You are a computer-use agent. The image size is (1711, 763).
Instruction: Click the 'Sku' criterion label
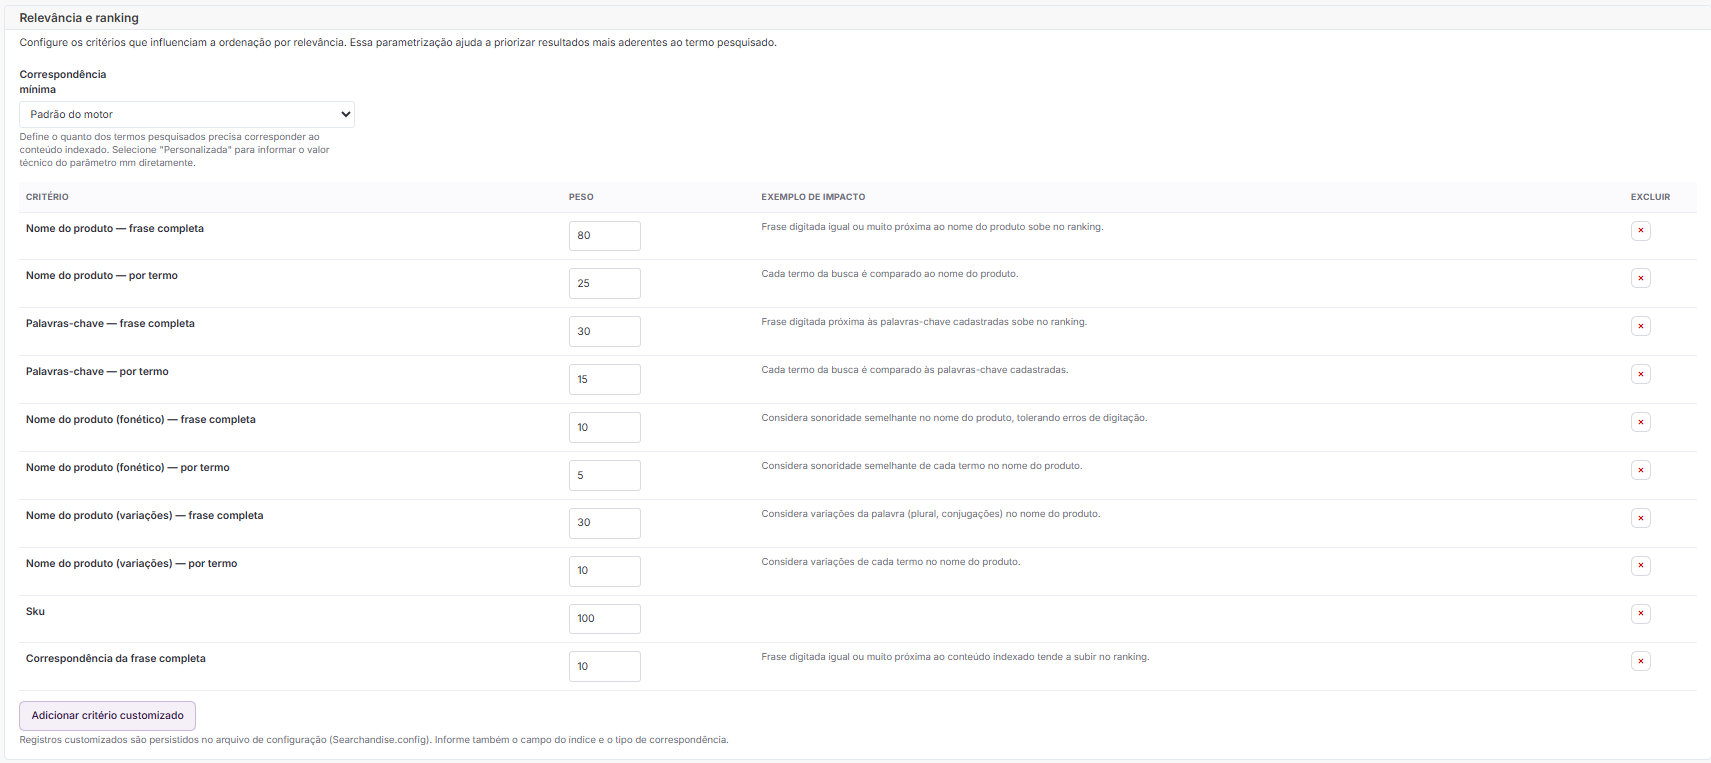(x=35, y=611)
